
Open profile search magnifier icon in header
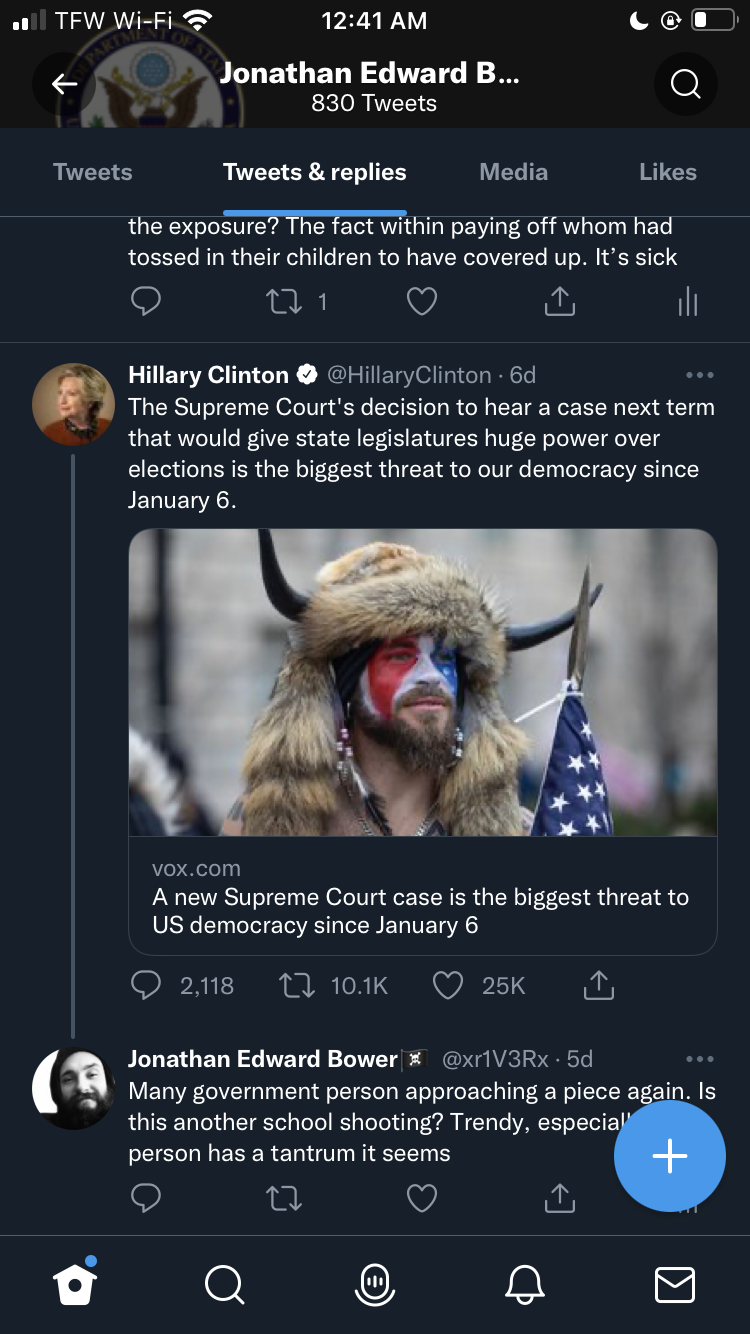pos(685,85)
